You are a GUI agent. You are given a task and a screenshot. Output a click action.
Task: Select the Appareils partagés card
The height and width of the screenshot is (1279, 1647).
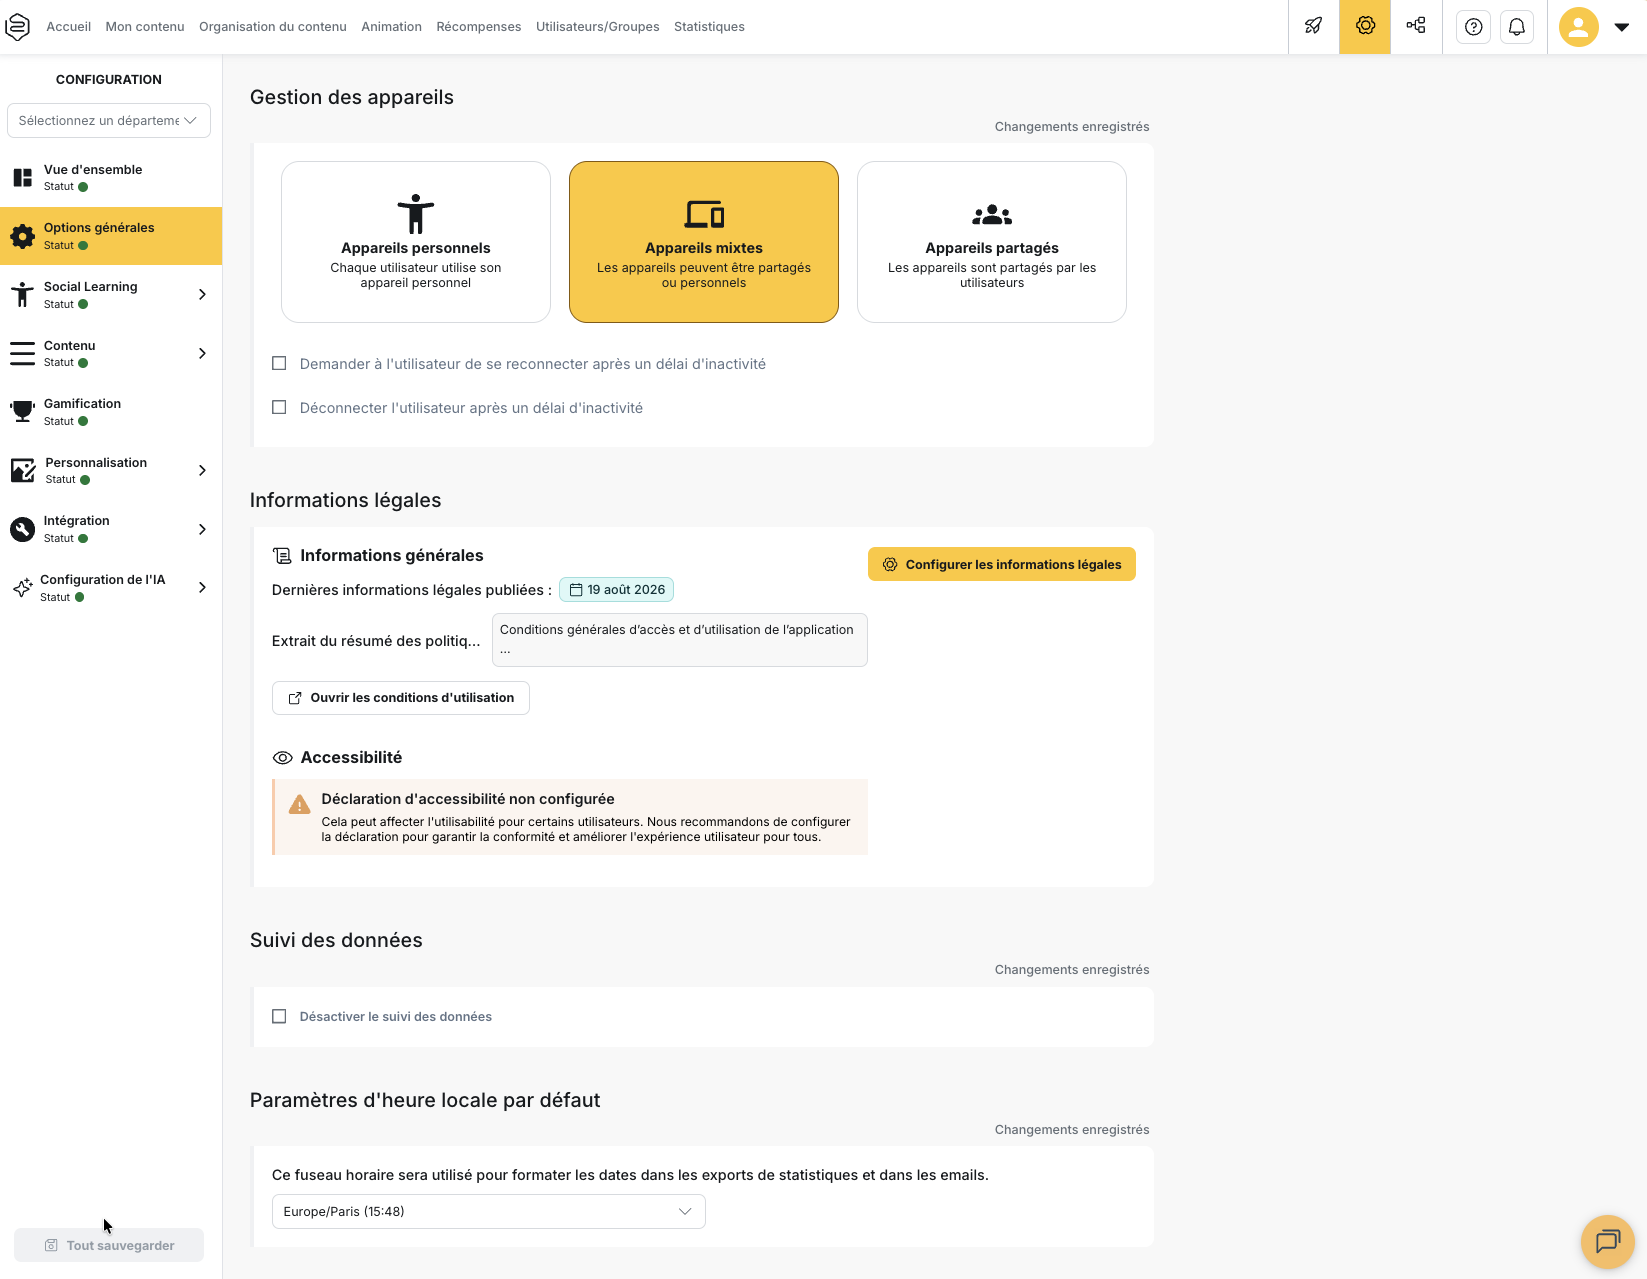(x=992, y=242)
